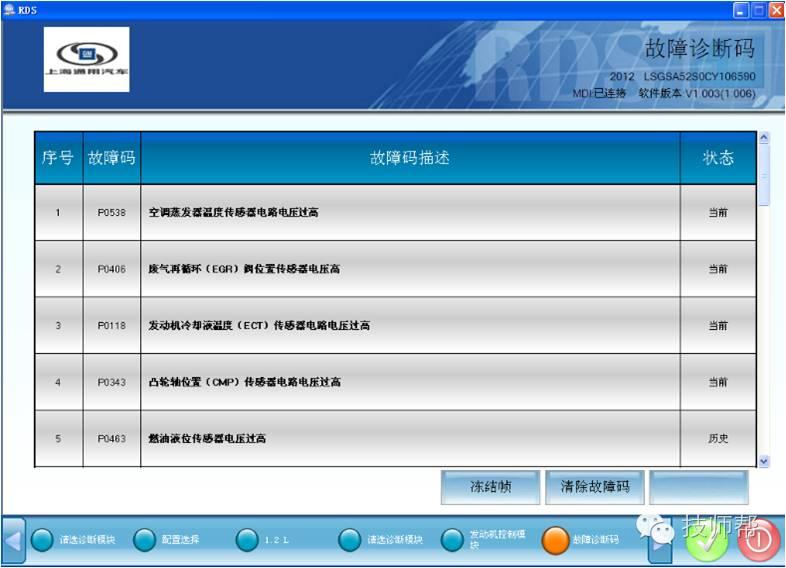Click the scrollbar up arrow of the table
This screenshot has width=786, height=568.
pos(764,137)
